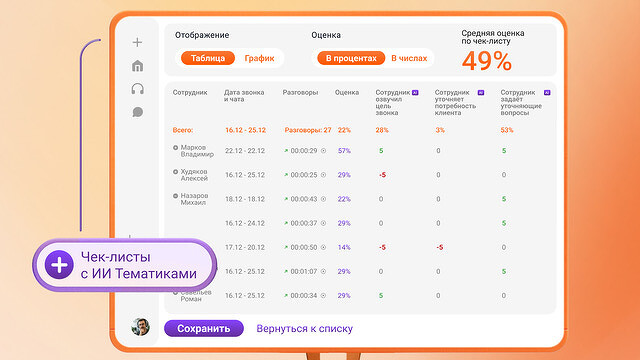
Task: Click the Разговоры: 27 total
Action: (308, 130)
